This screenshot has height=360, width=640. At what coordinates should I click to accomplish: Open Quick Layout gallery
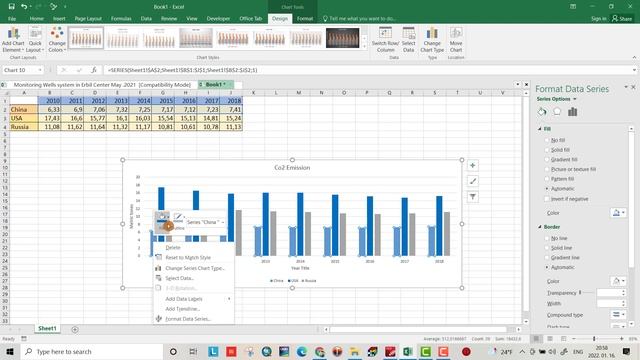tap(35, 40)
